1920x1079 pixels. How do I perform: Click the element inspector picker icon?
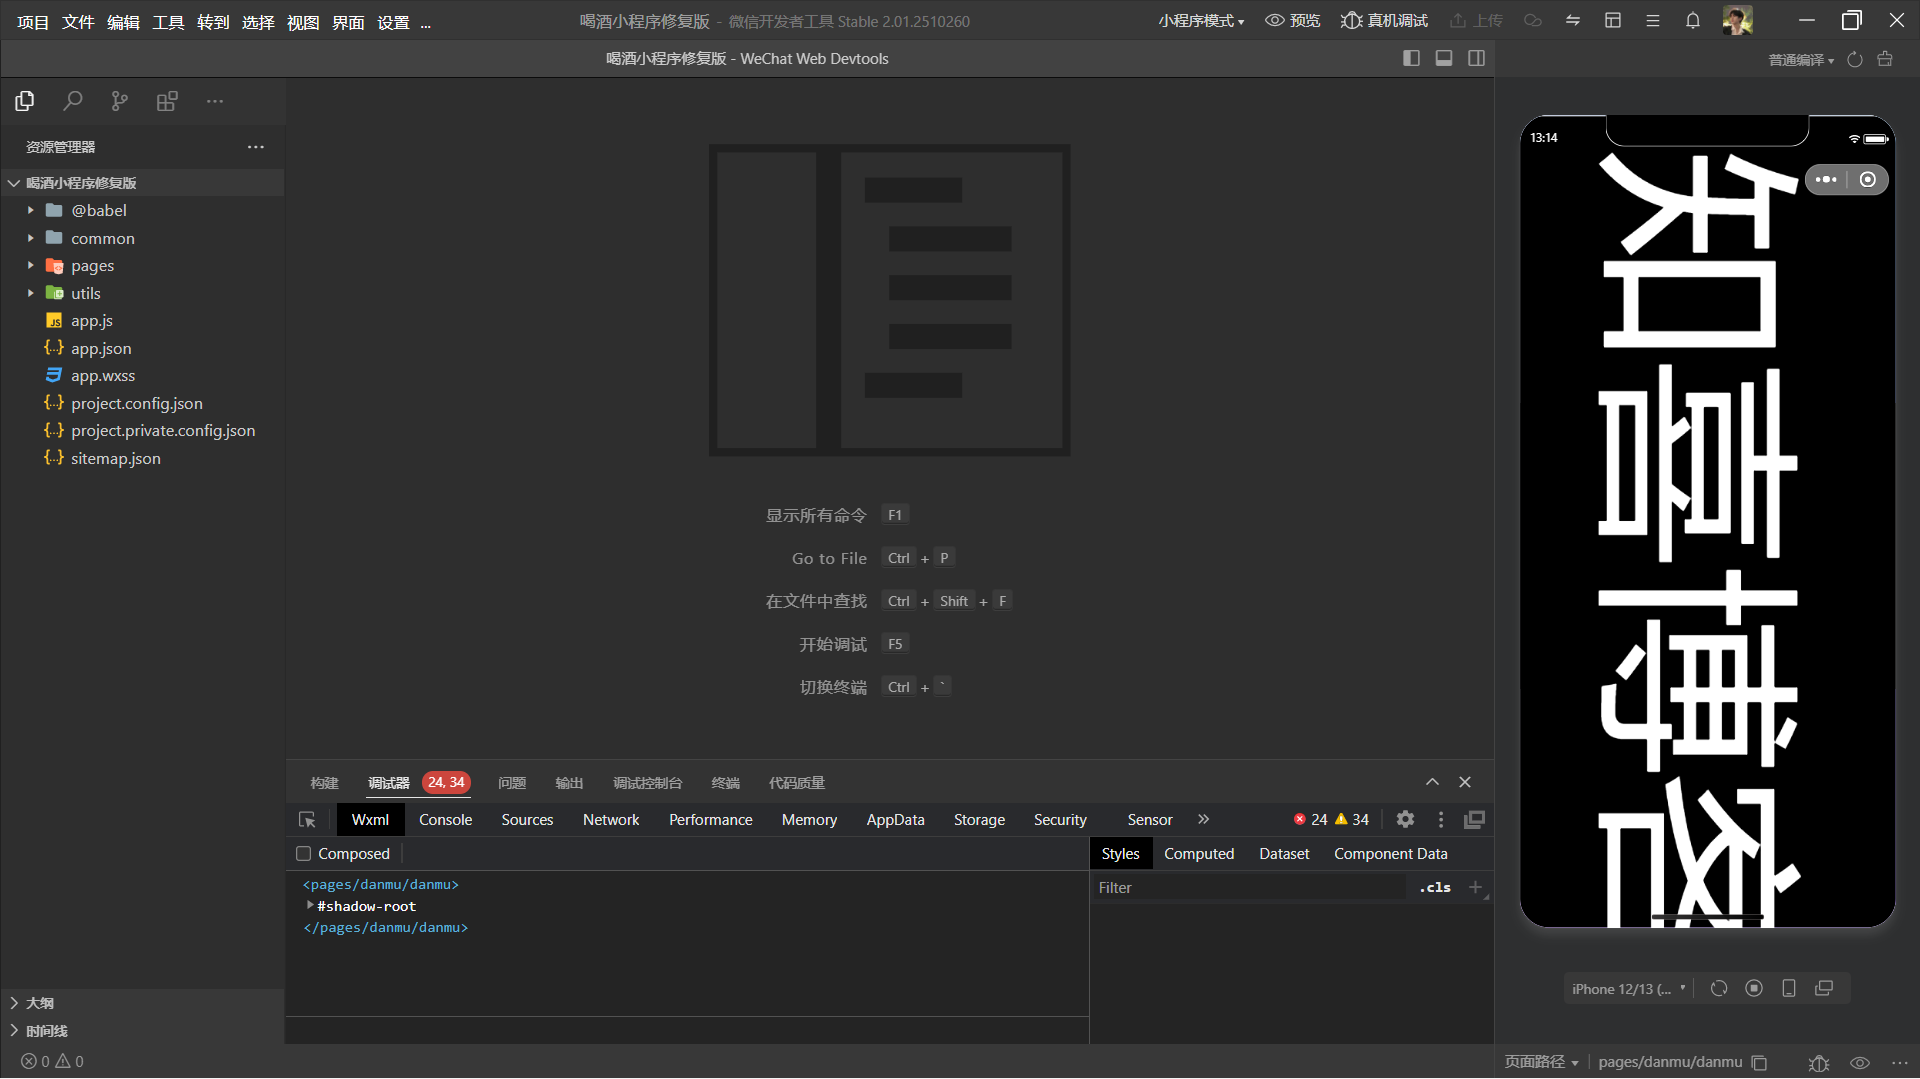pos(307,820)
